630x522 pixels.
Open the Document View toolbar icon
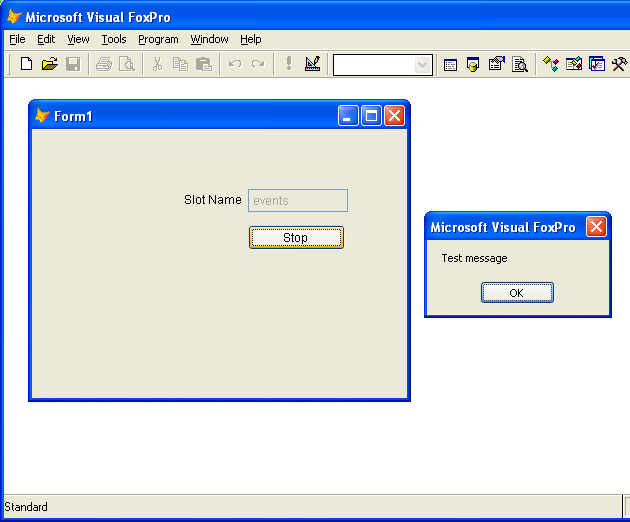pos(520,64)
